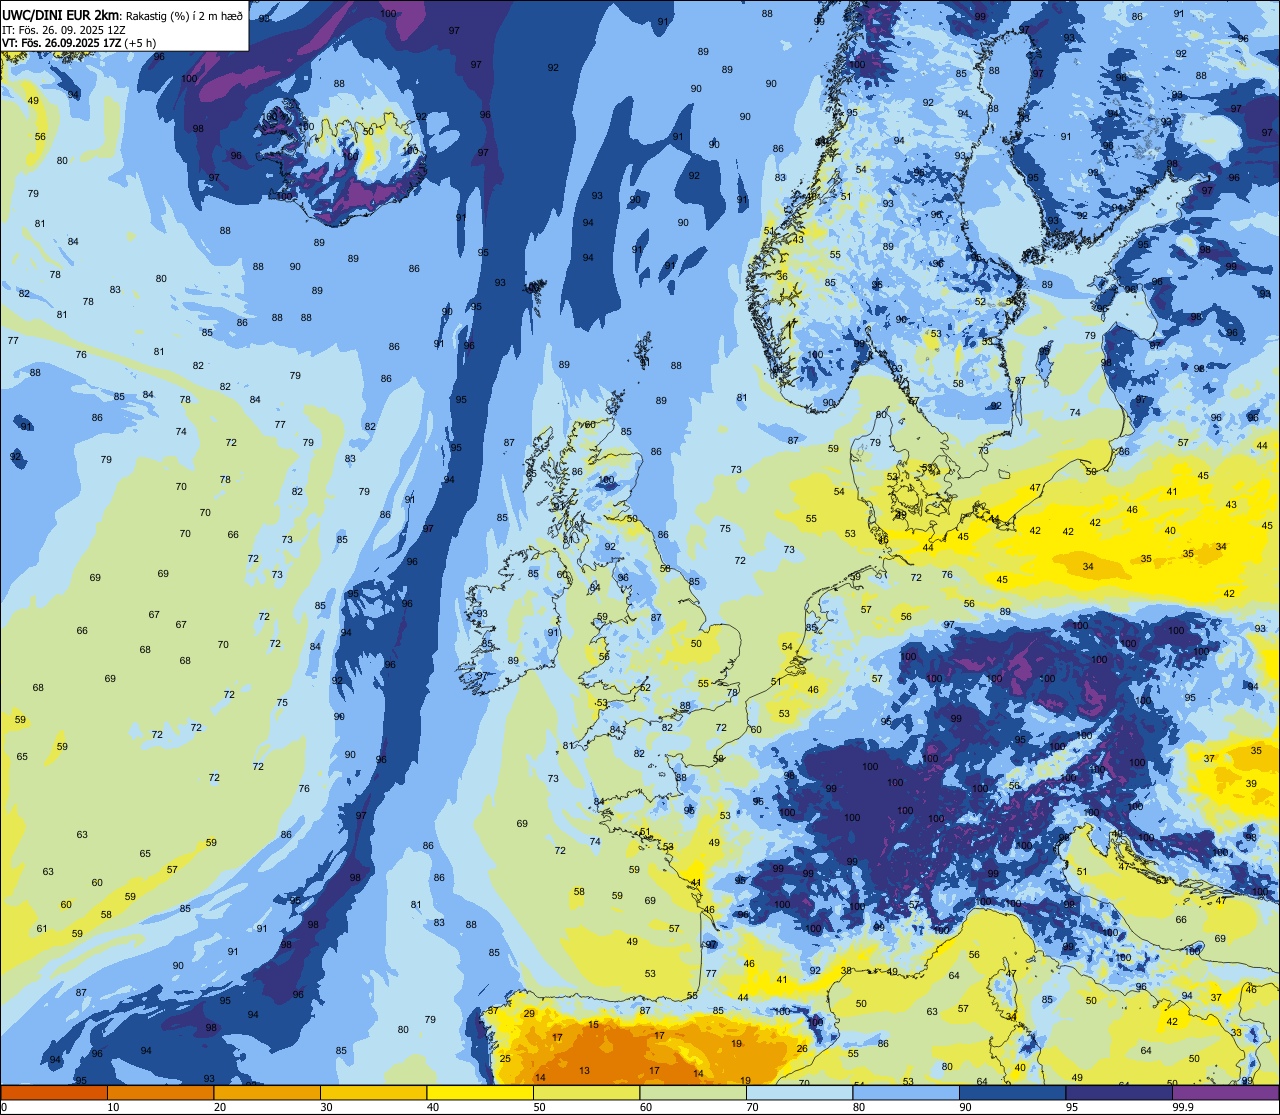Click the "10" legend scale label

pyautogui.click(x=113, y=1107)
